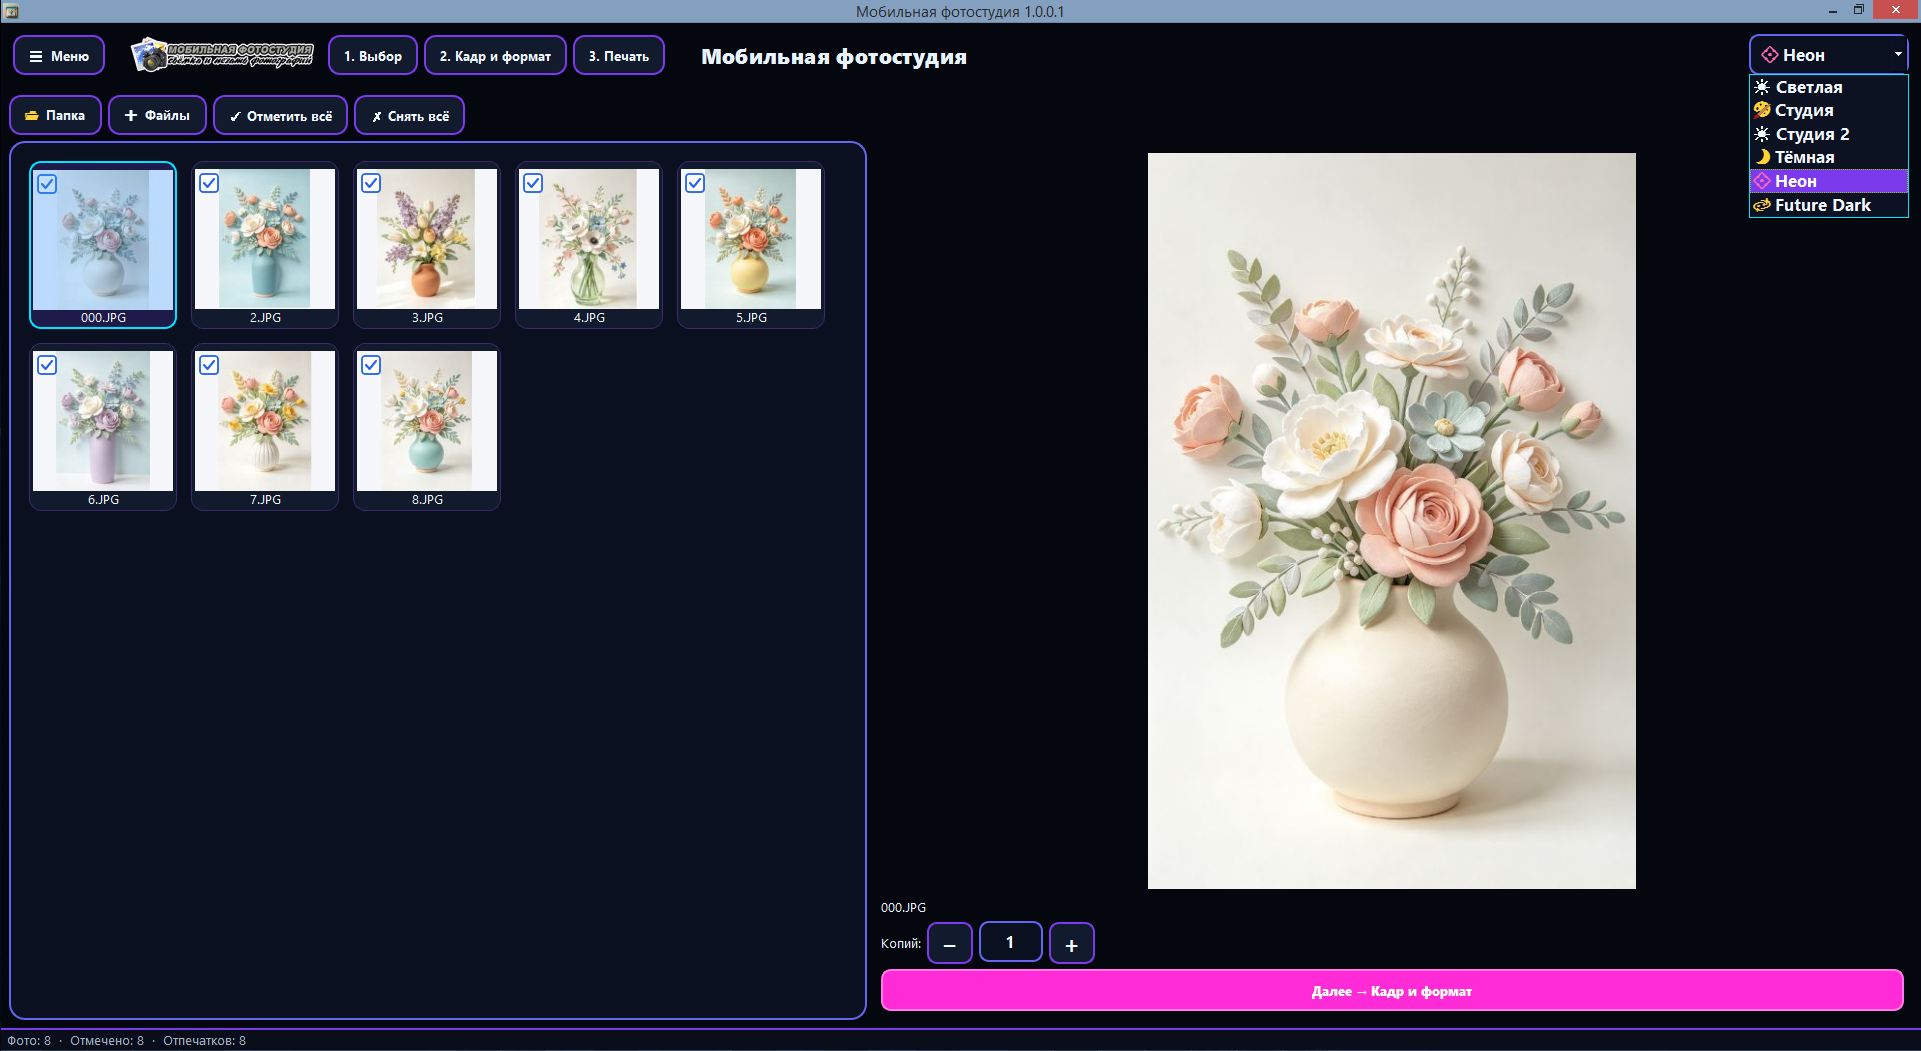Click the Отмечено: 8 status bar entry

[107, 1041]
